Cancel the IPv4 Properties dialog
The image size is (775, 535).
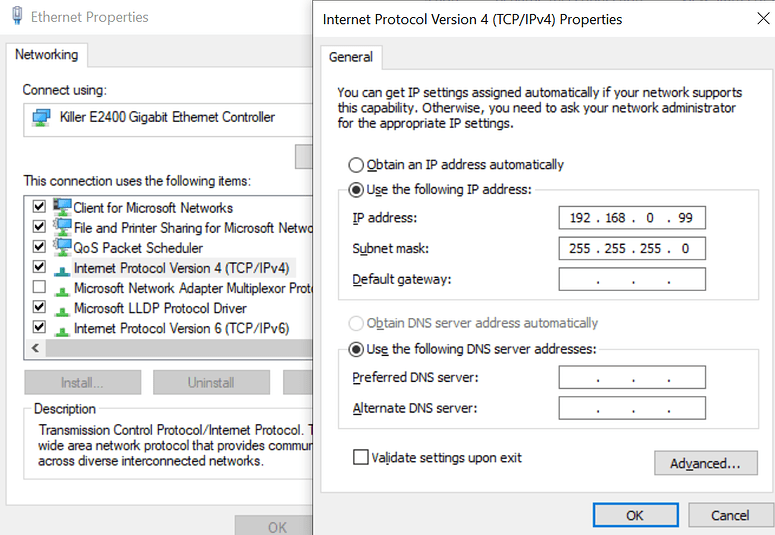(729, 515)
